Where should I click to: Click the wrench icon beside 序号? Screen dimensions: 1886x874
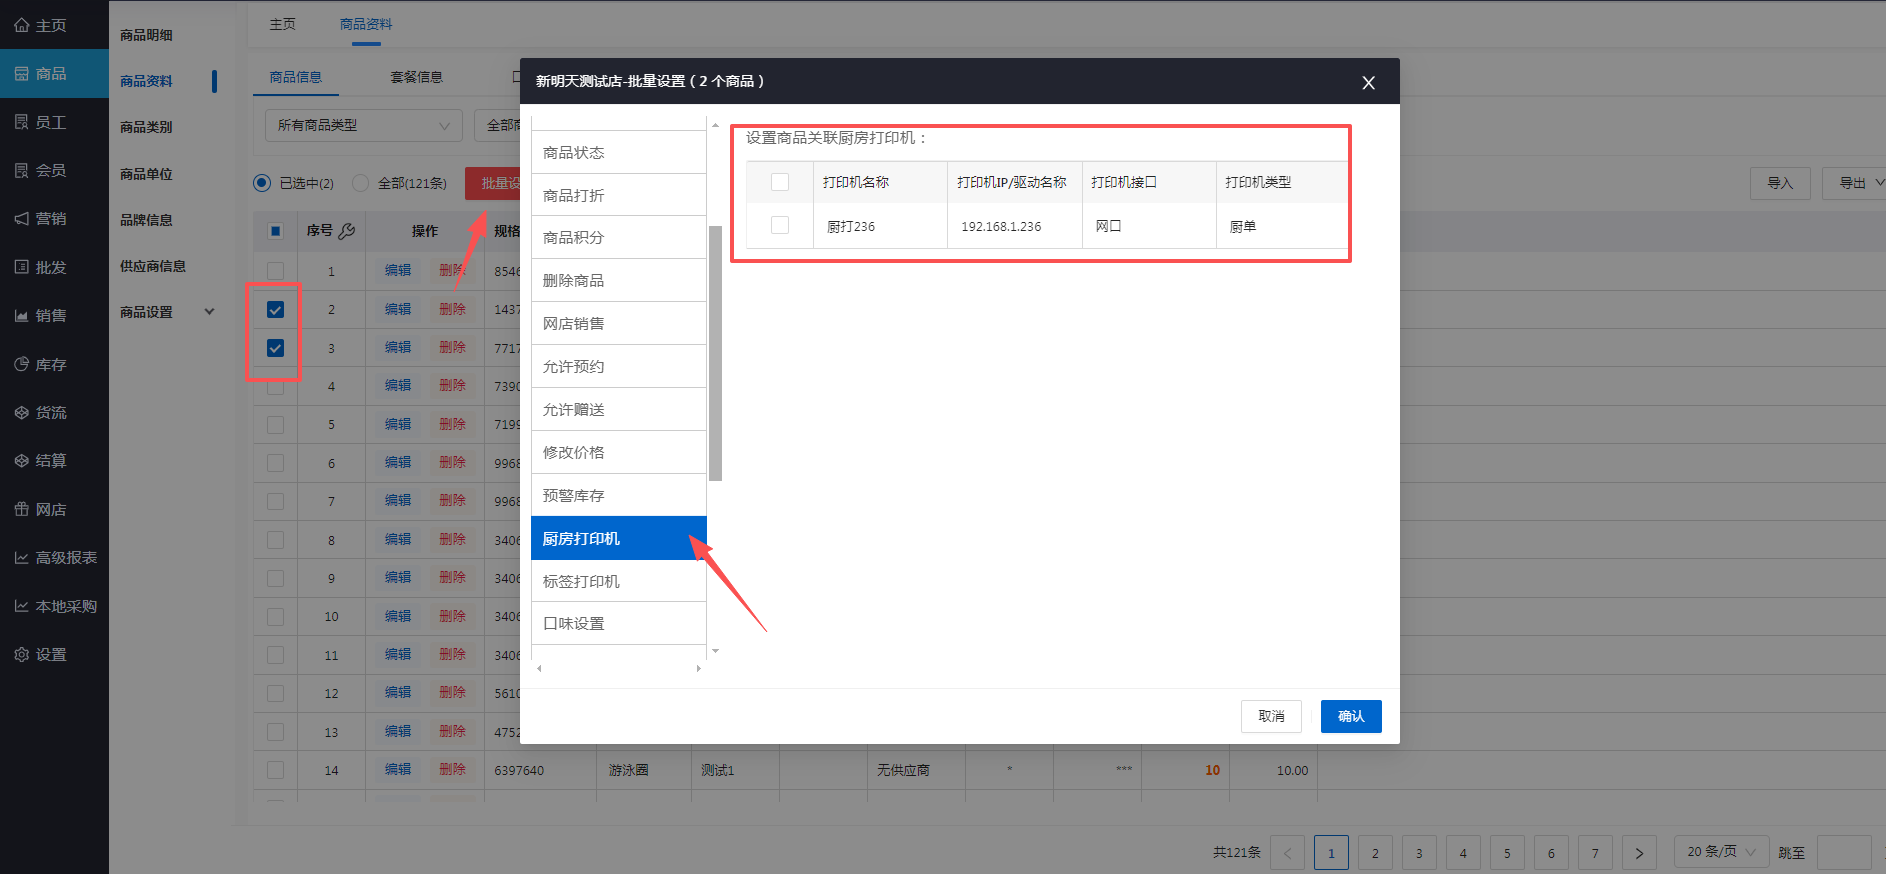pyautogui.click(x=347, y=231)
